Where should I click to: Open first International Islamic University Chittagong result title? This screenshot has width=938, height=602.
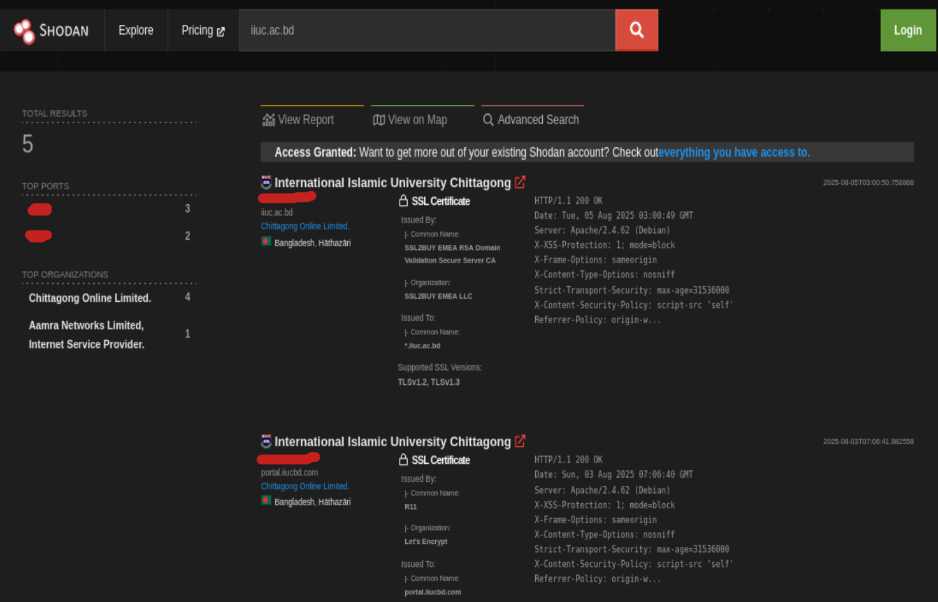392,183
